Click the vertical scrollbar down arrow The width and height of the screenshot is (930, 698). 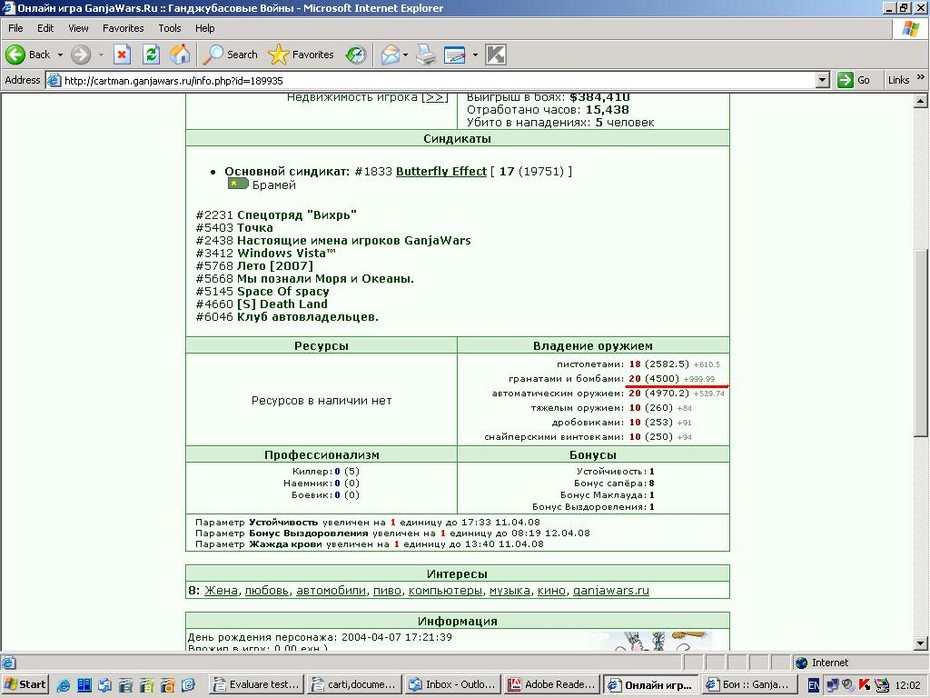921,643
